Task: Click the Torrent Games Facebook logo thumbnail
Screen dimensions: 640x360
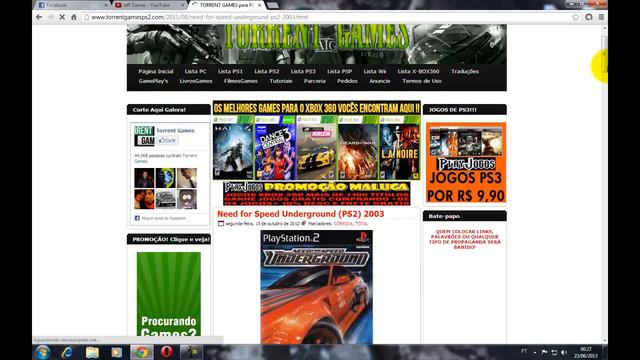Action: click(144, 136)
